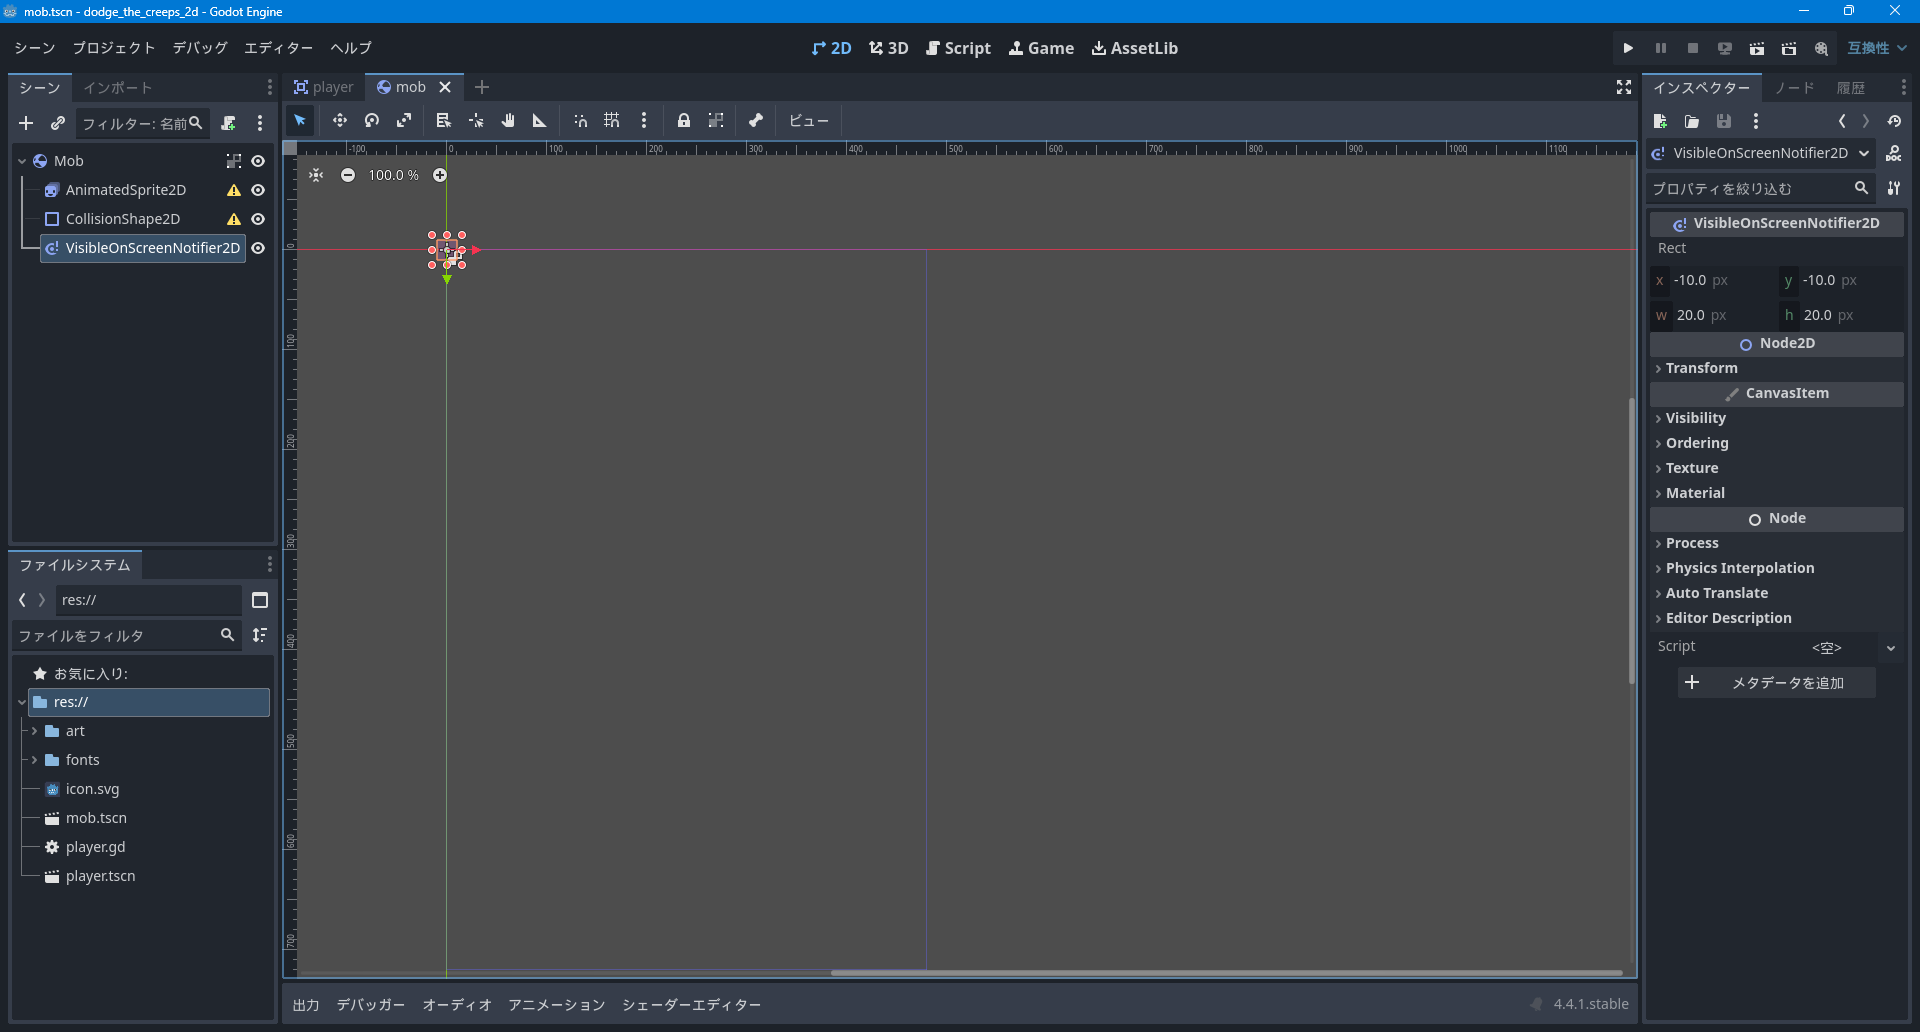This screenshot has width=1920, height=1032.
Task: Stop the running project
Action: pos(1693,48)
